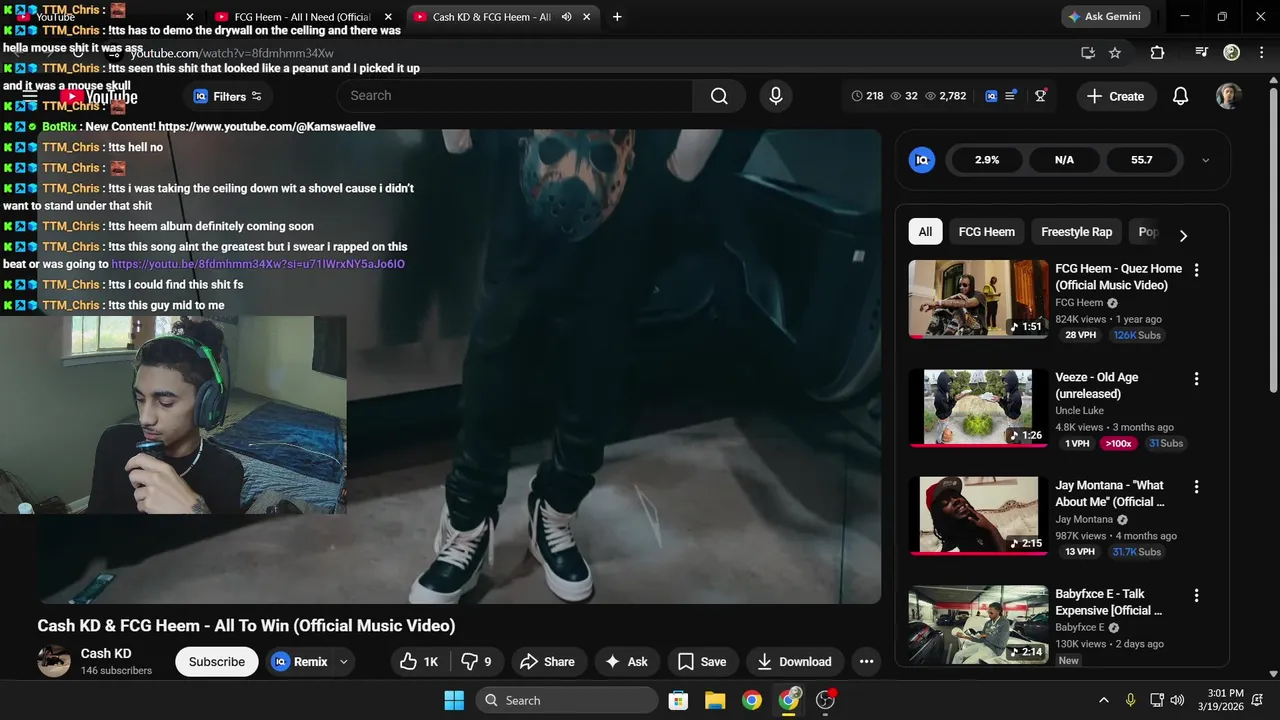Start voice search with microphone icon

pyautogui.click(x=775, y=96)
